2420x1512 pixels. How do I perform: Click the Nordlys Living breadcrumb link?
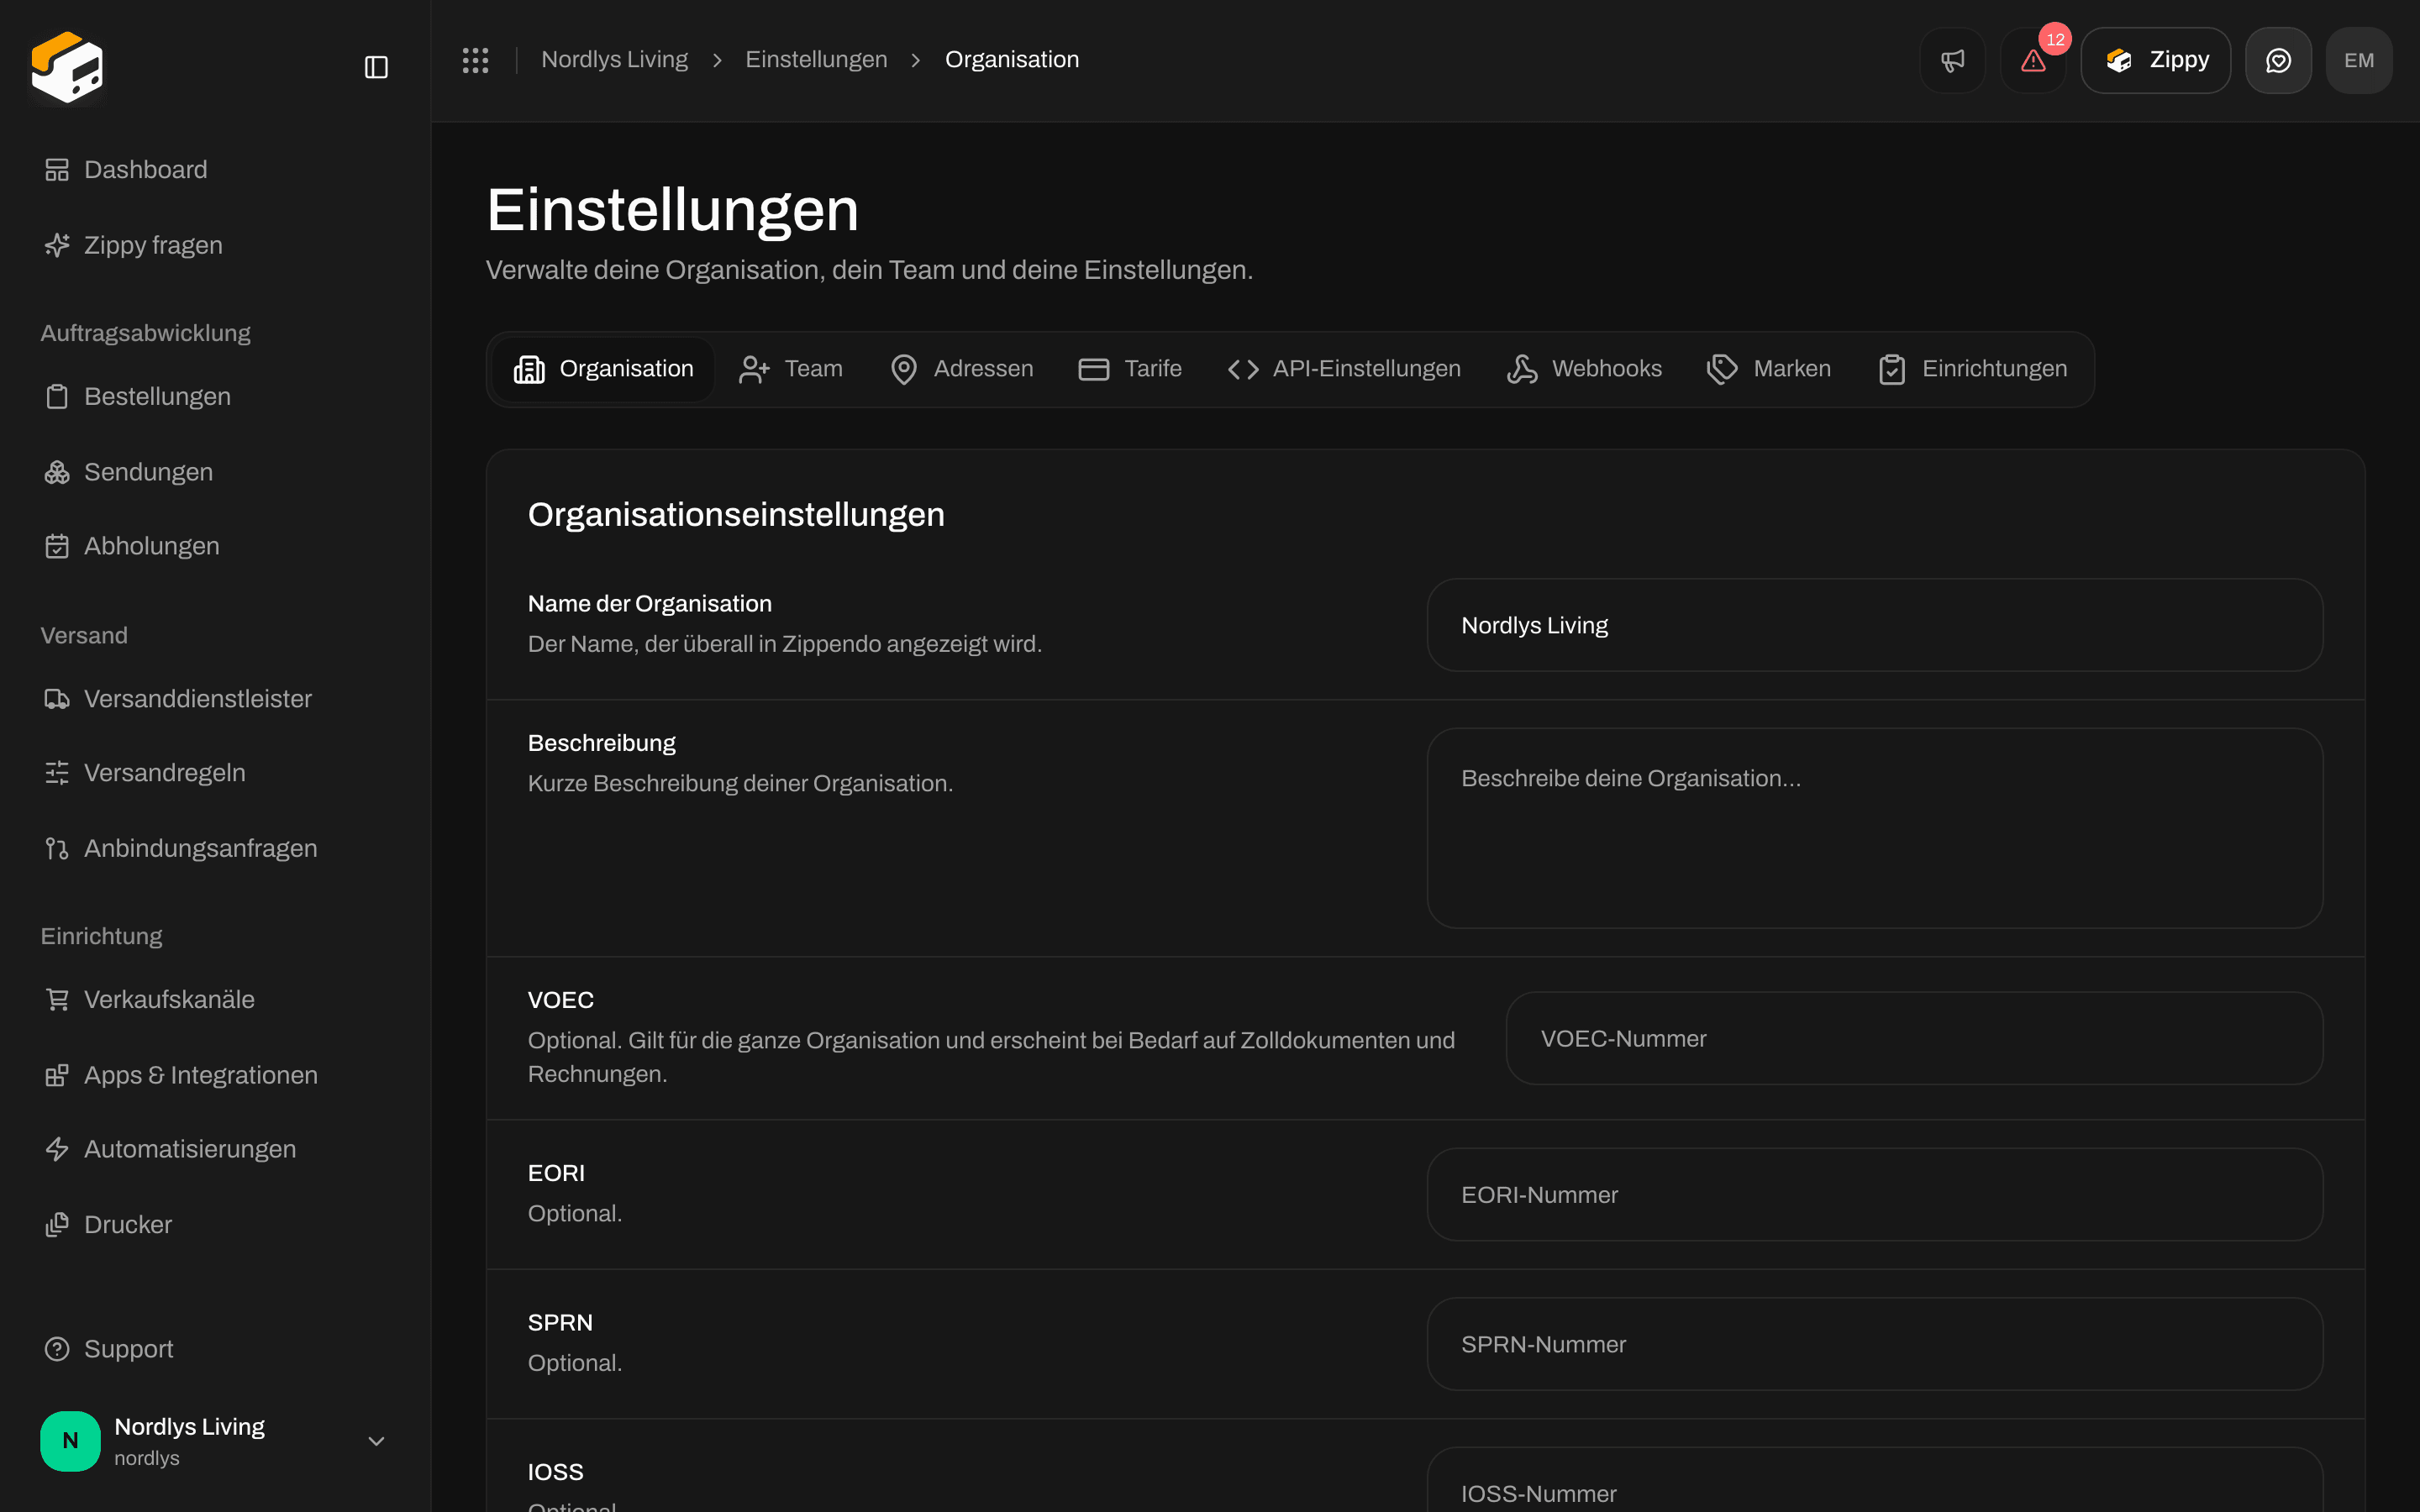click(614, 60)
